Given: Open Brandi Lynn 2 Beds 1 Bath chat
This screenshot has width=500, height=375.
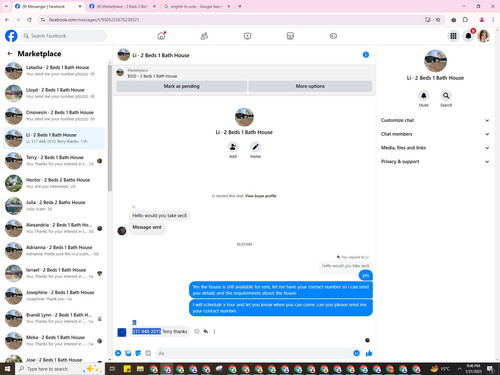Looking at the screenshot, I should point(54,318).
